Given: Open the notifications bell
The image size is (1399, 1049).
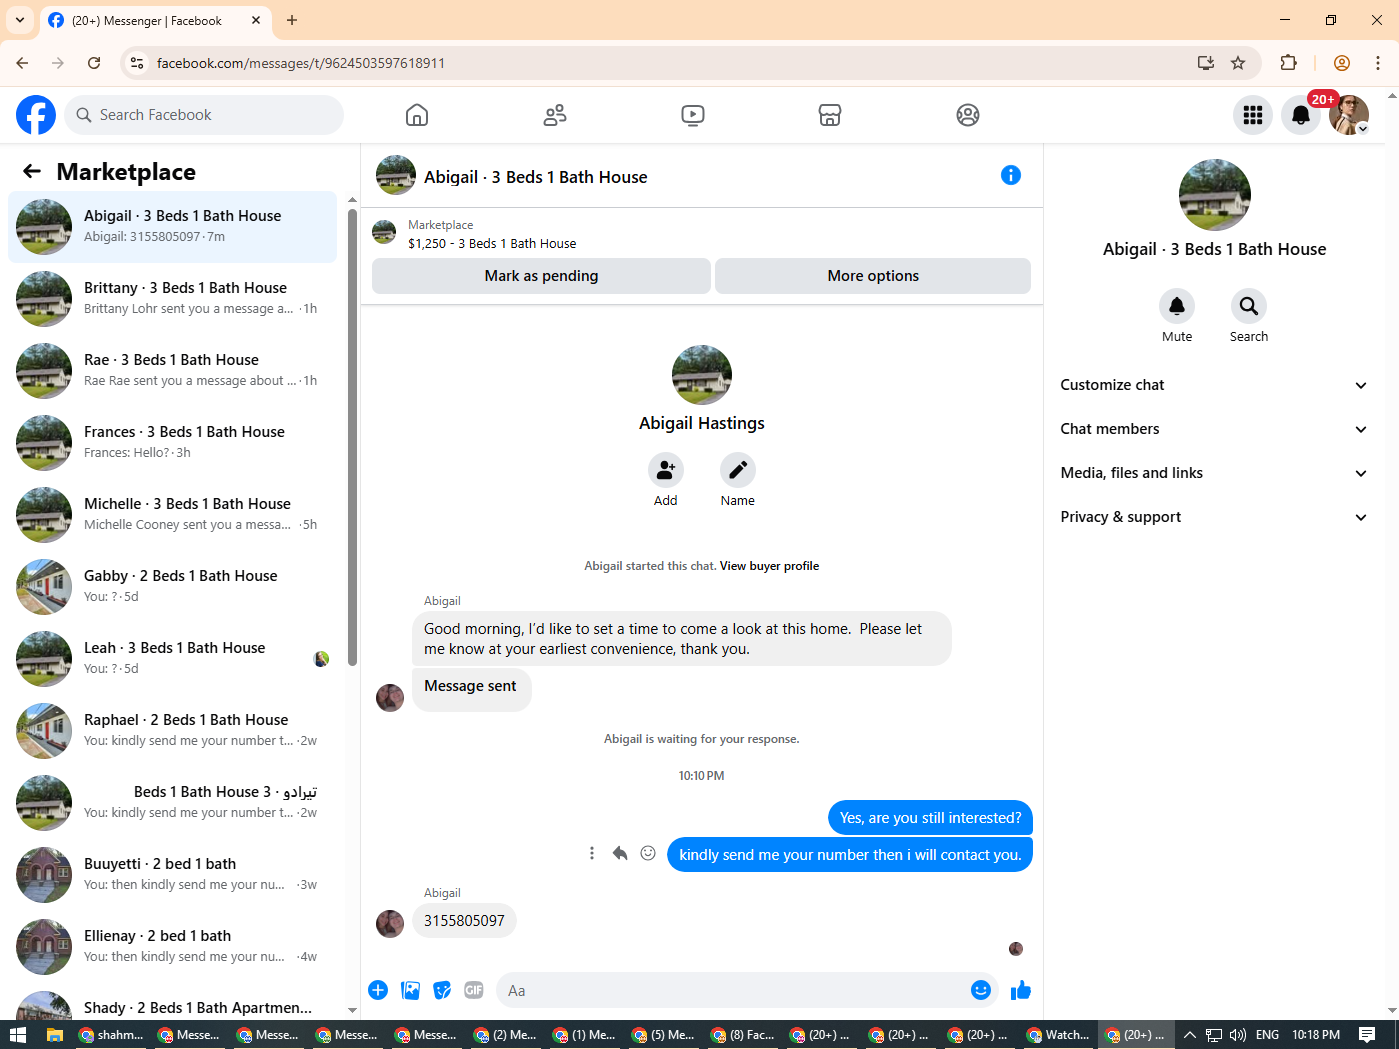Looking at the screenshot, I should tap(1301, 115).
